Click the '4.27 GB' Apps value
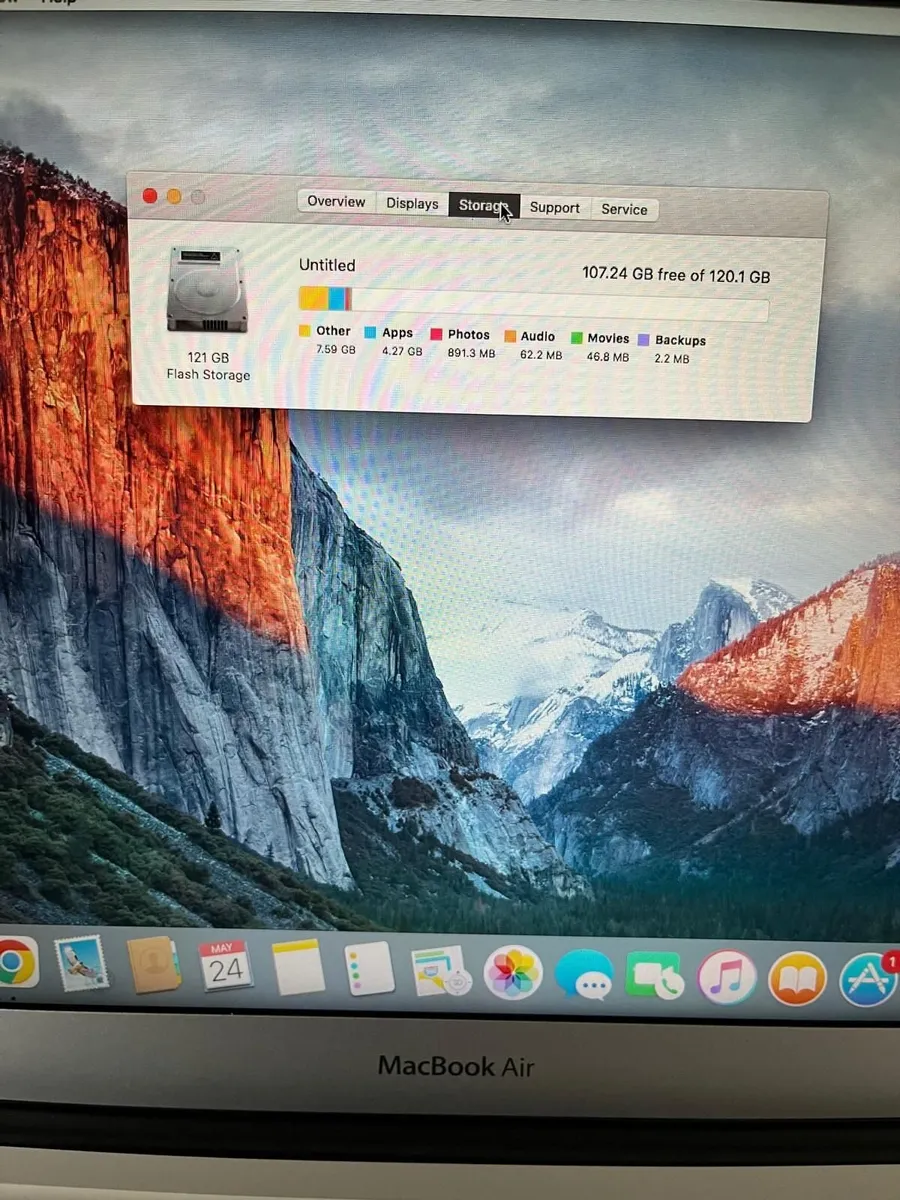900x1200 pixels. tap(402, 351)
